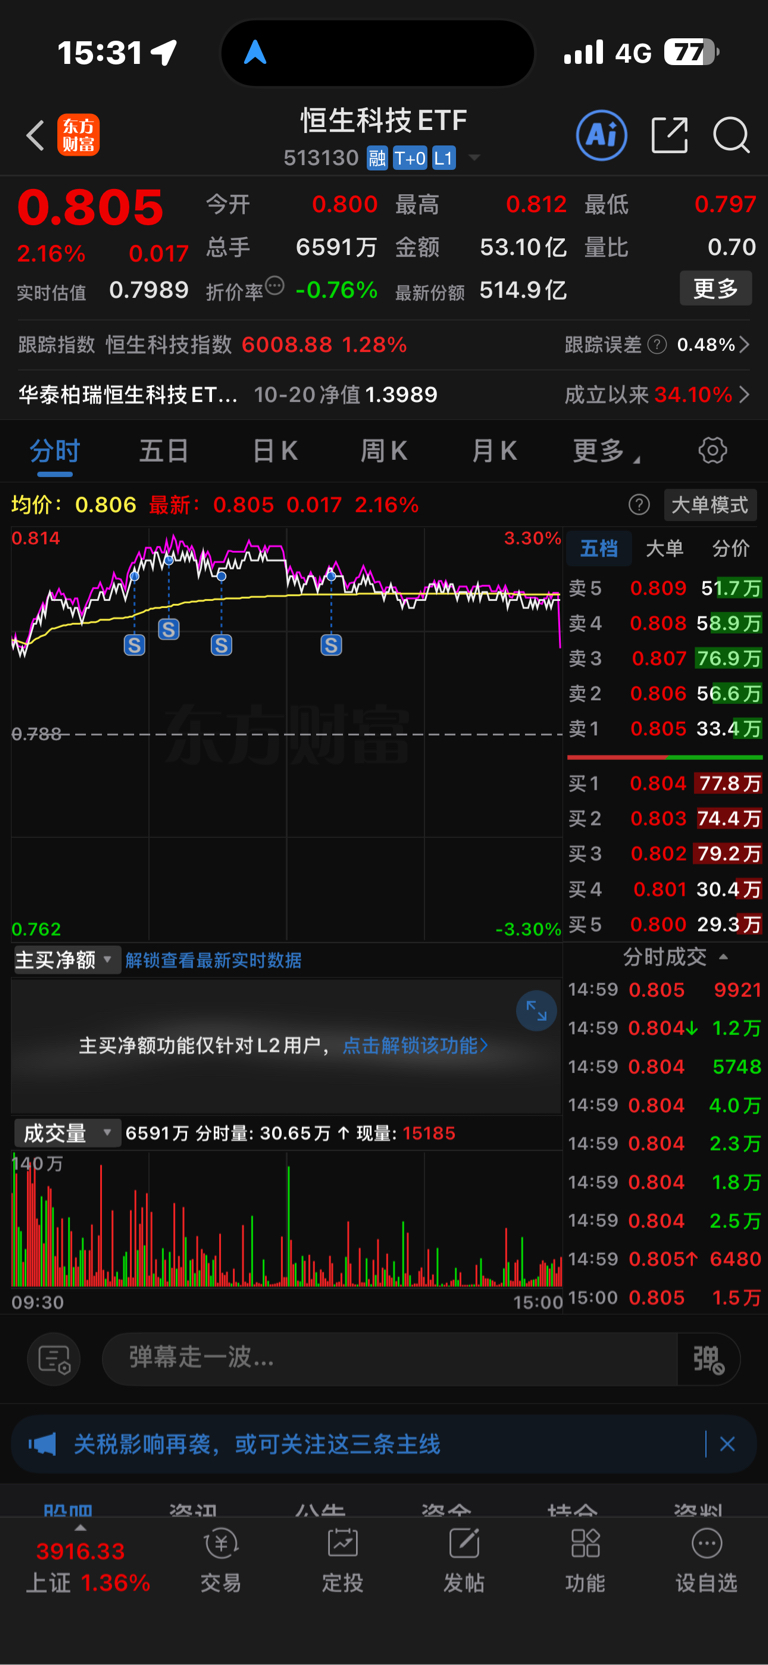Open 交易 in bottom bar
The image size is (768, 1665).
tap(221, 1560)
